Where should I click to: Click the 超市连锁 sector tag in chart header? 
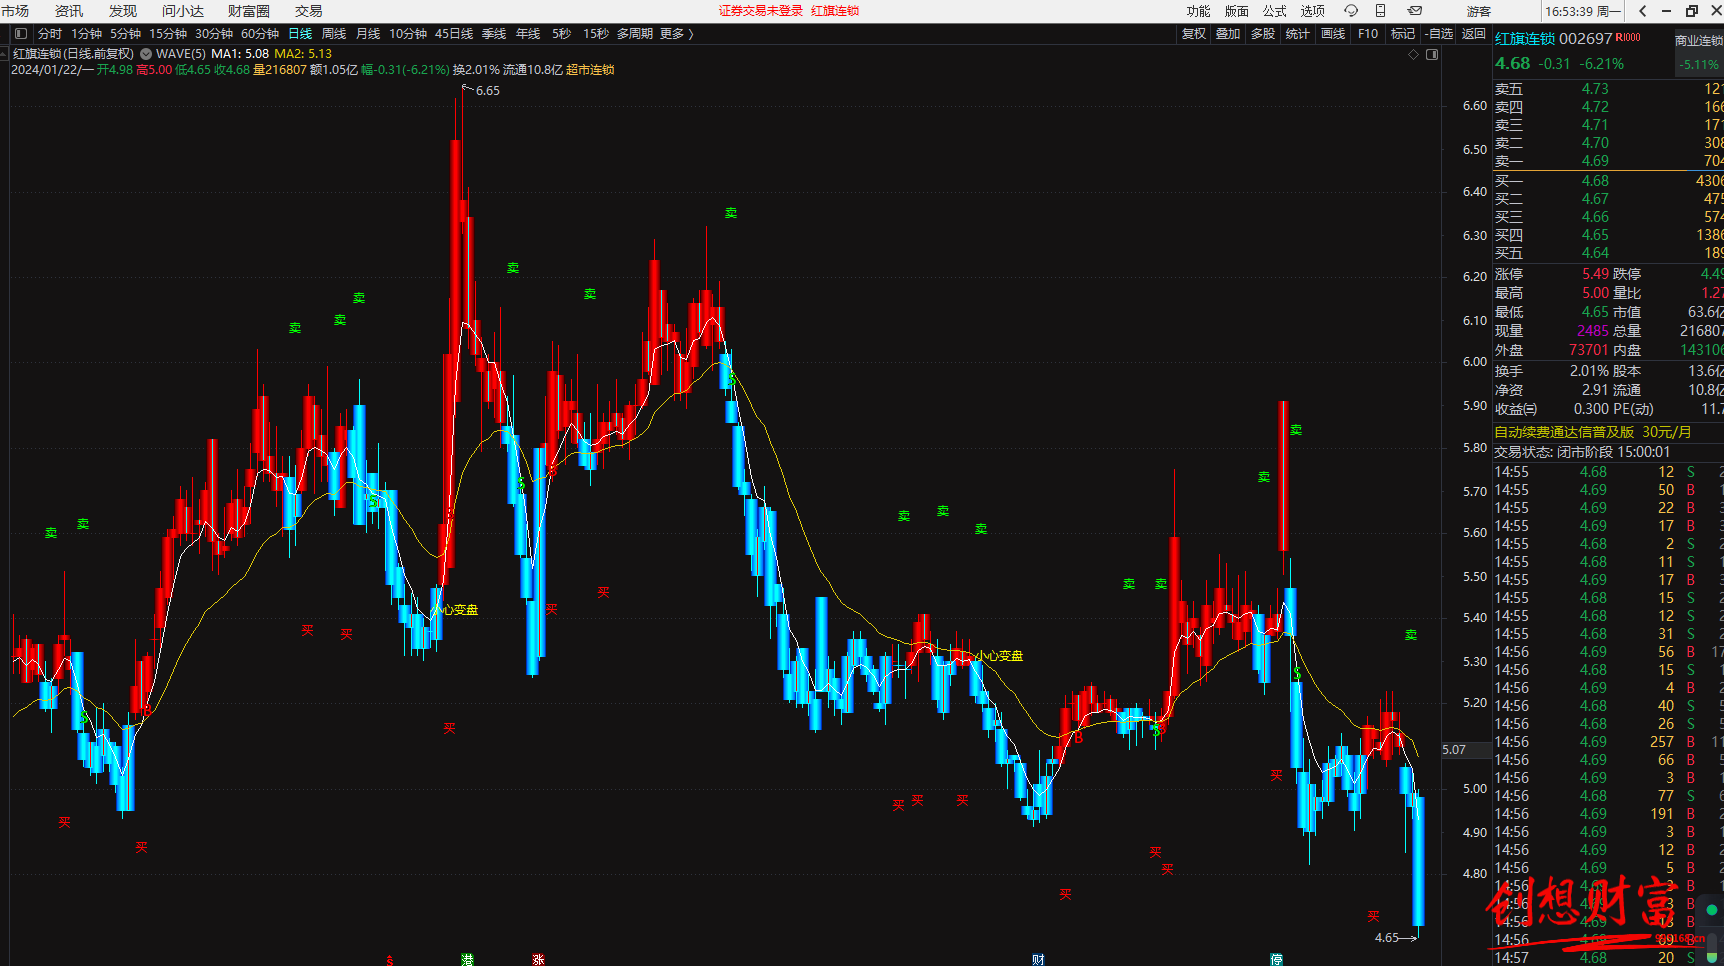(x=590, y=70)
